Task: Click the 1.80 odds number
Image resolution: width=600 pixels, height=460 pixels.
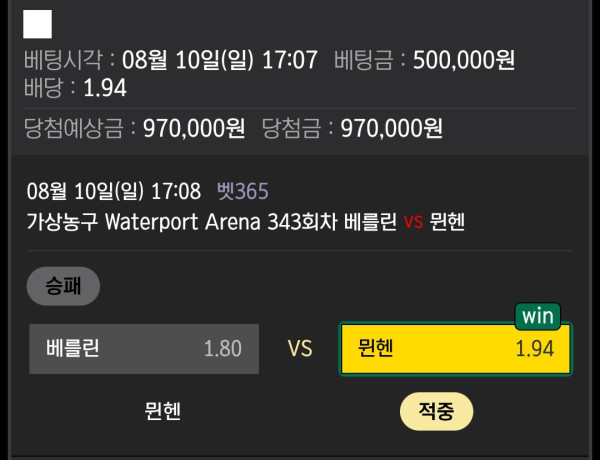Action: [222, 349]
